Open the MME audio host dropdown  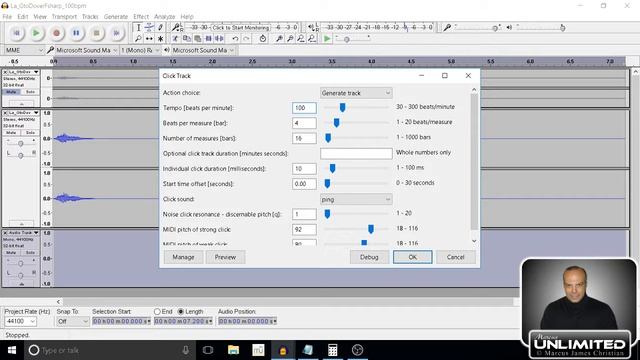coord(24,50)
